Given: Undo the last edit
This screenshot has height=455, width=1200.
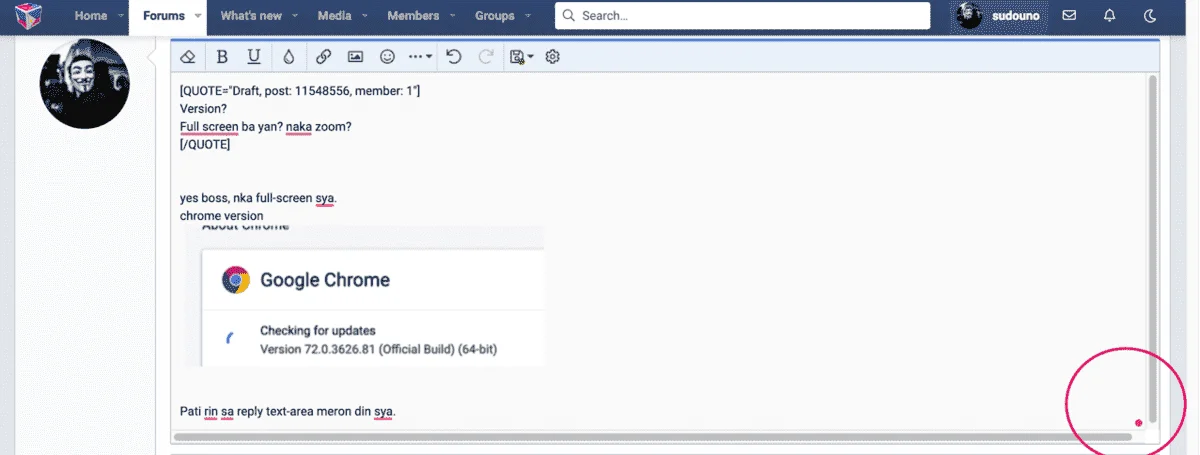Looking at the screenshot, I should pos(454,57).
